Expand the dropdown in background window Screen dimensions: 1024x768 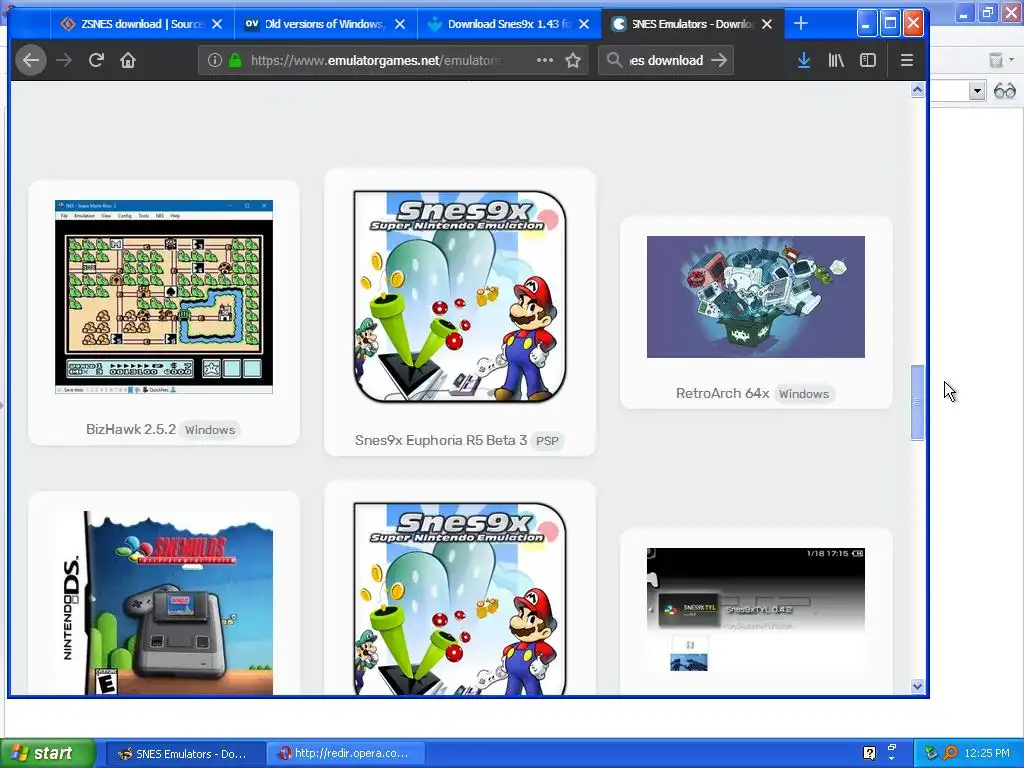coord(977,91)
